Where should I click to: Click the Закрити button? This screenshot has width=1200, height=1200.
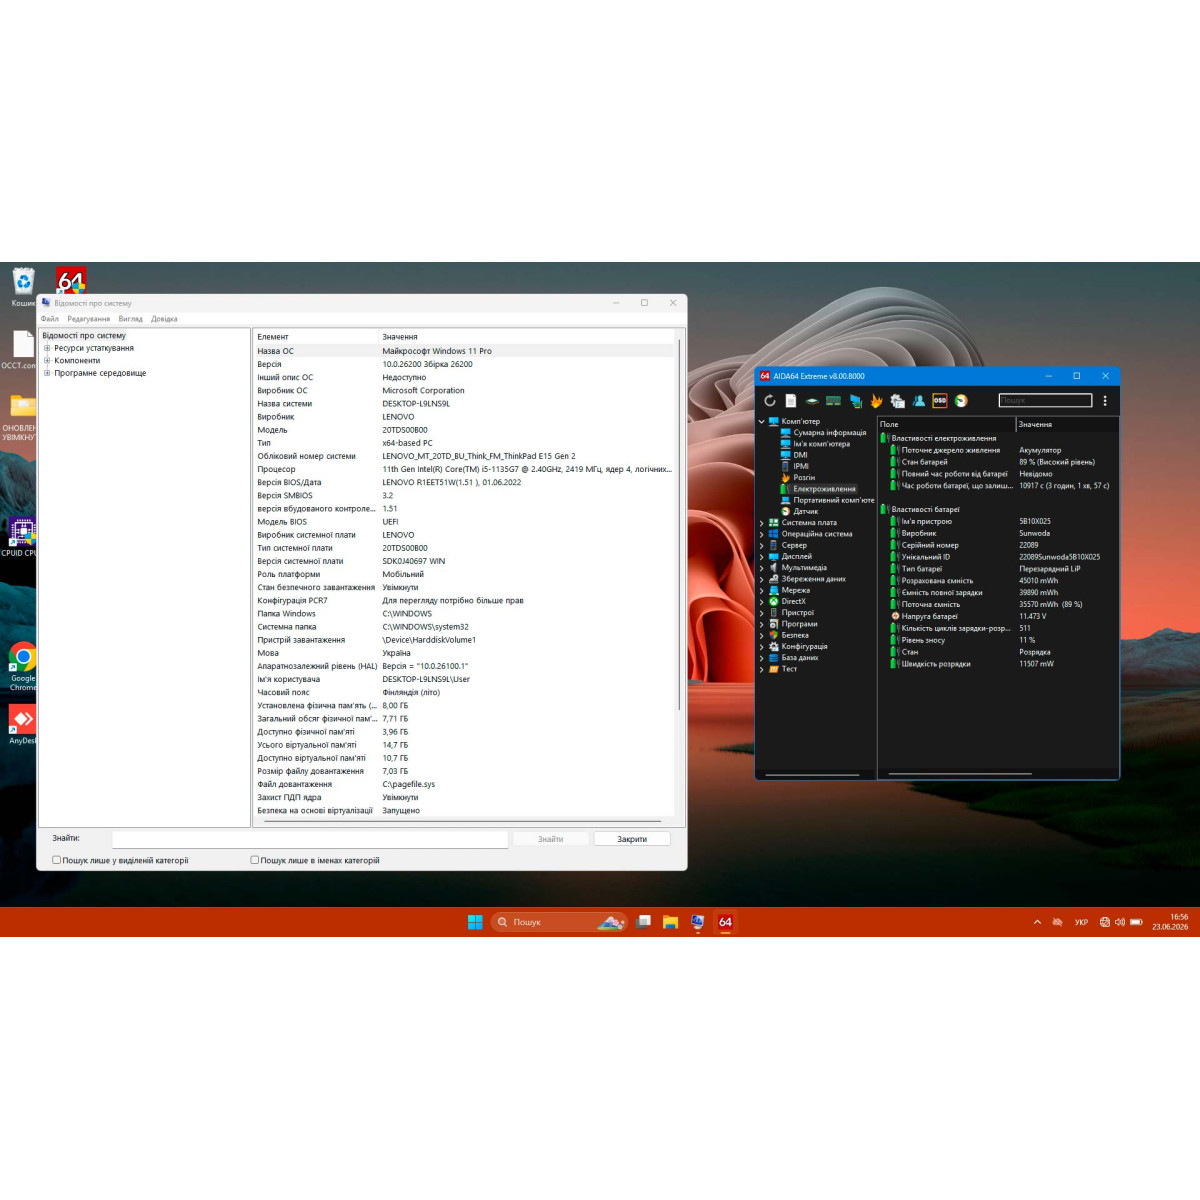click(632, 839)
